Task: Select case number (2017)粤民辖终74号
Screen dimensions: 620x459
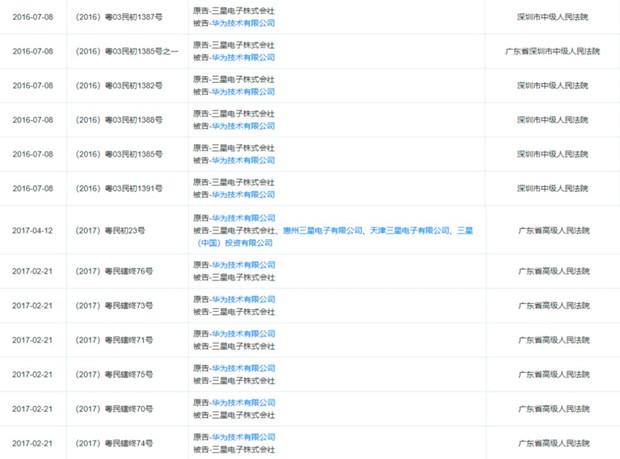Action: click(x=114, y=443)
